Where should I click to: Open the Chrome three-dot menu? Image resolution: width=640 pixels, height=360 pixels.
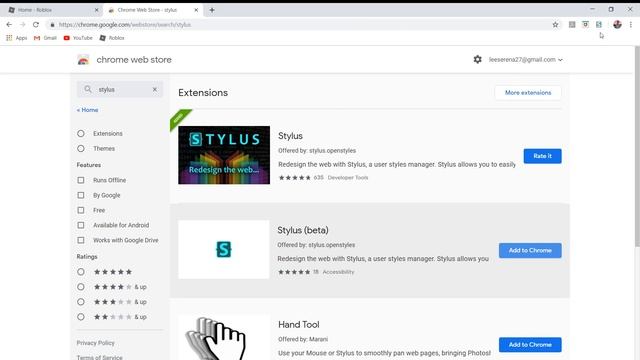point(631,24)
